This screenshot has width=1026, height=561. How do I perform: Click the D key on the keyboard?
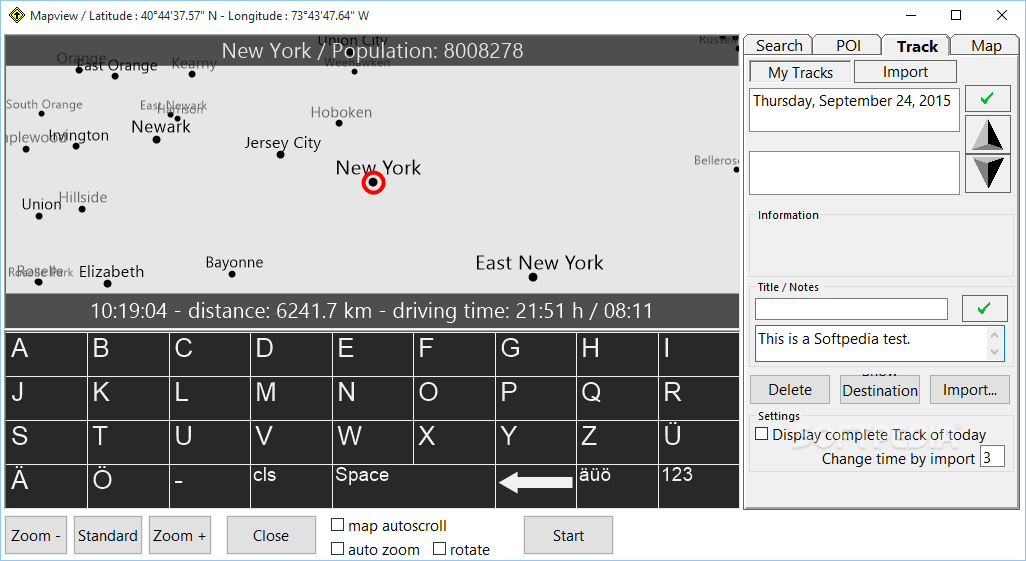(291, 354)
